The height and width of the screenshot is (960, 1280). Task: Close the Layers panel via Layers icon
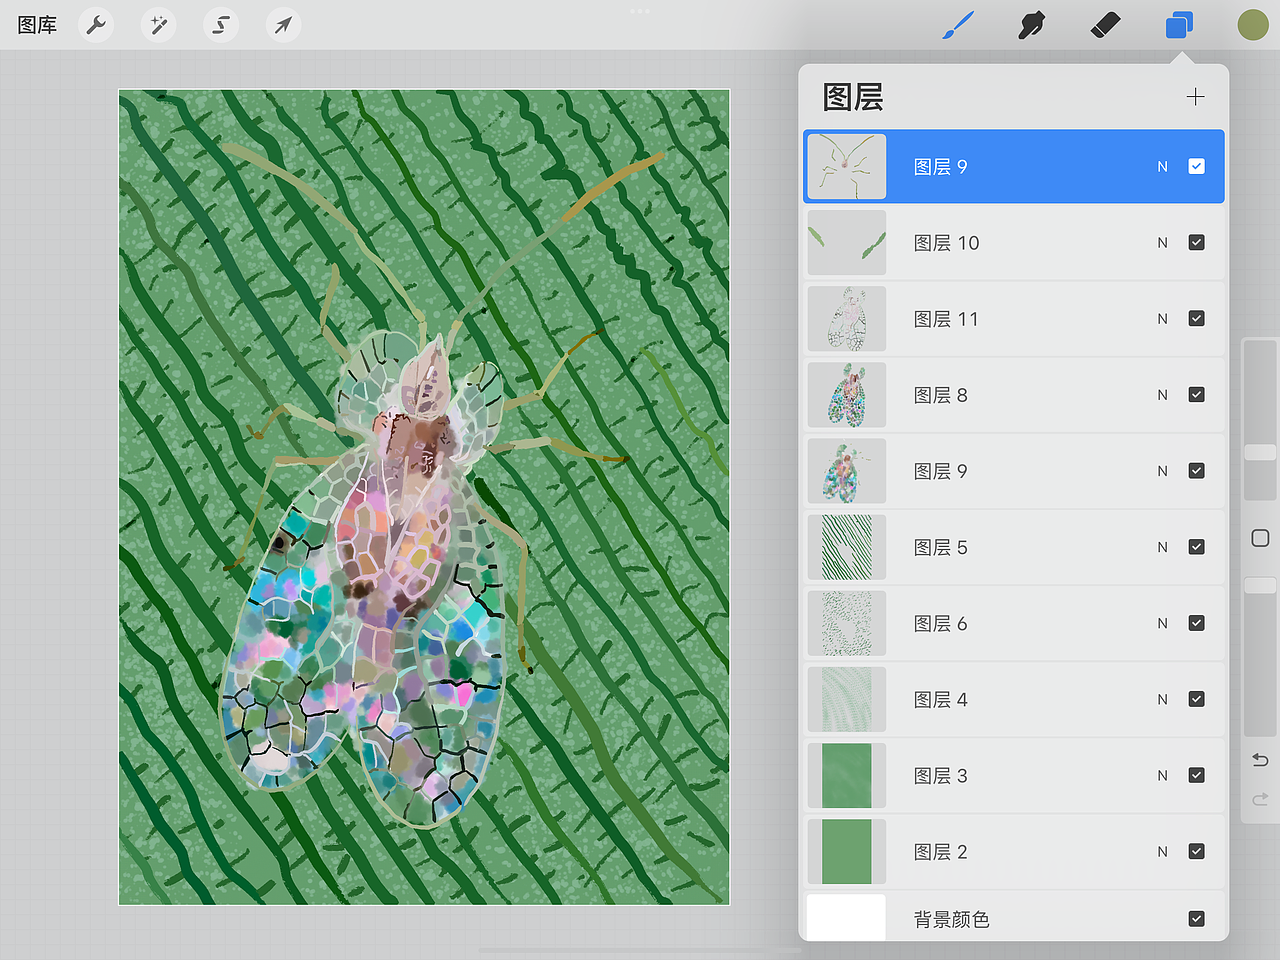pyautogui.click(x=1179, y=25)
